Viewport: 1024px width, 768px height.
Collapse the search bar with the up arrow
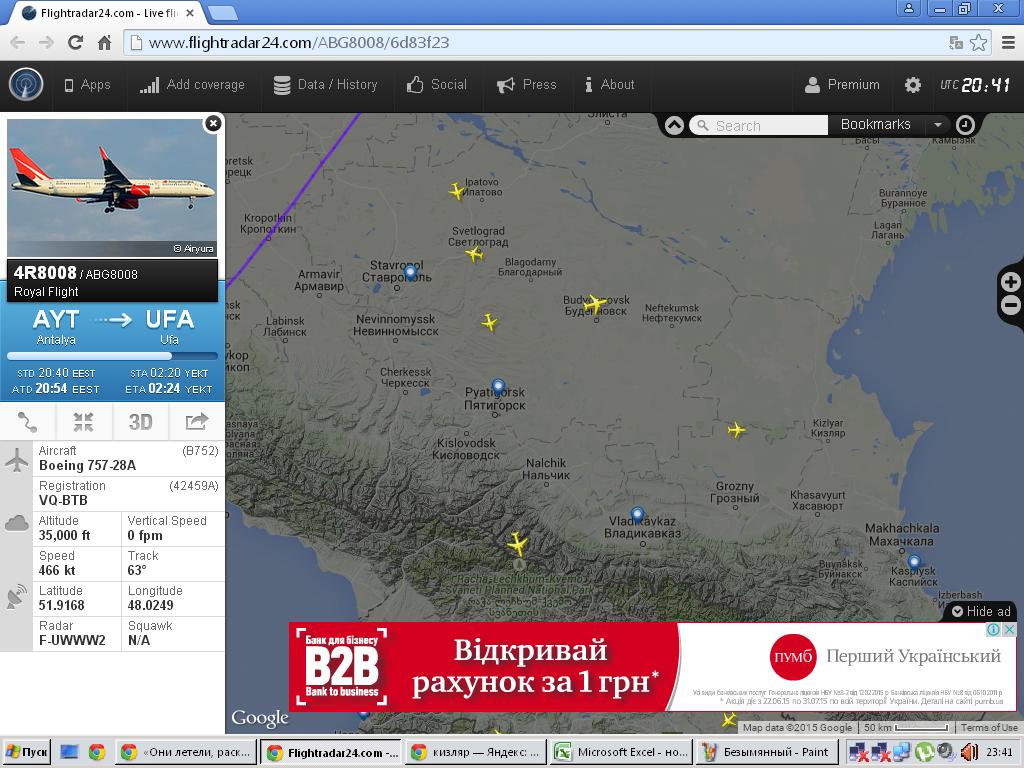coord(674,125)
